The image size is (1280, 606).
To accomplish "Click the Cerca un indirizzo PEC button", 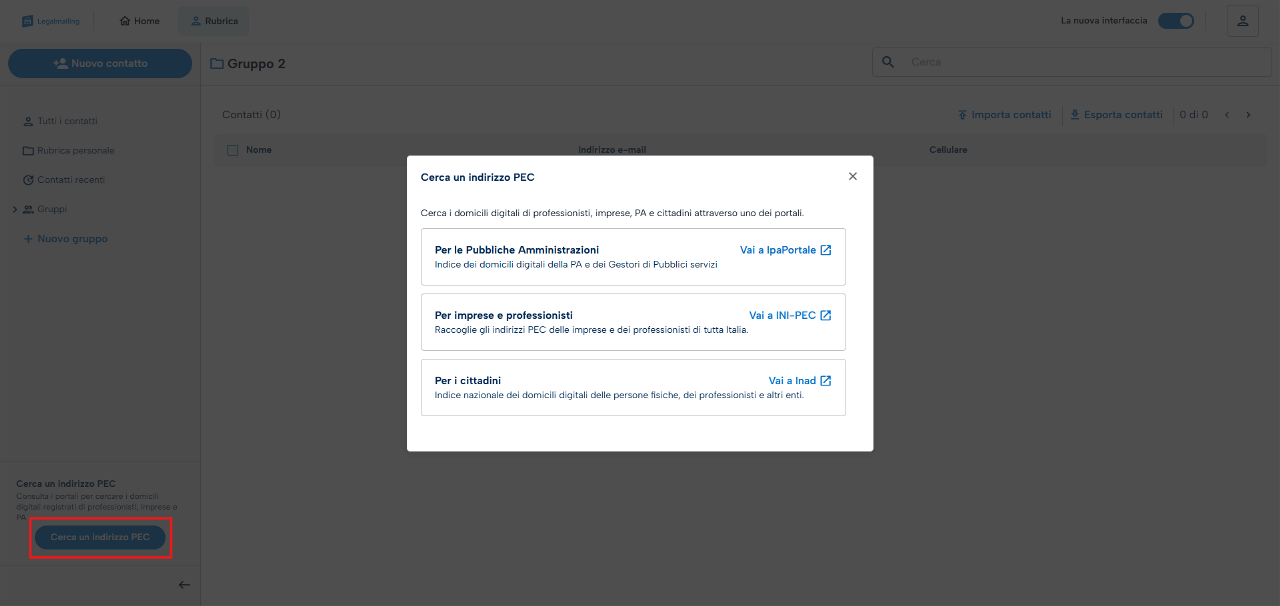I will (x=100, y=537).
